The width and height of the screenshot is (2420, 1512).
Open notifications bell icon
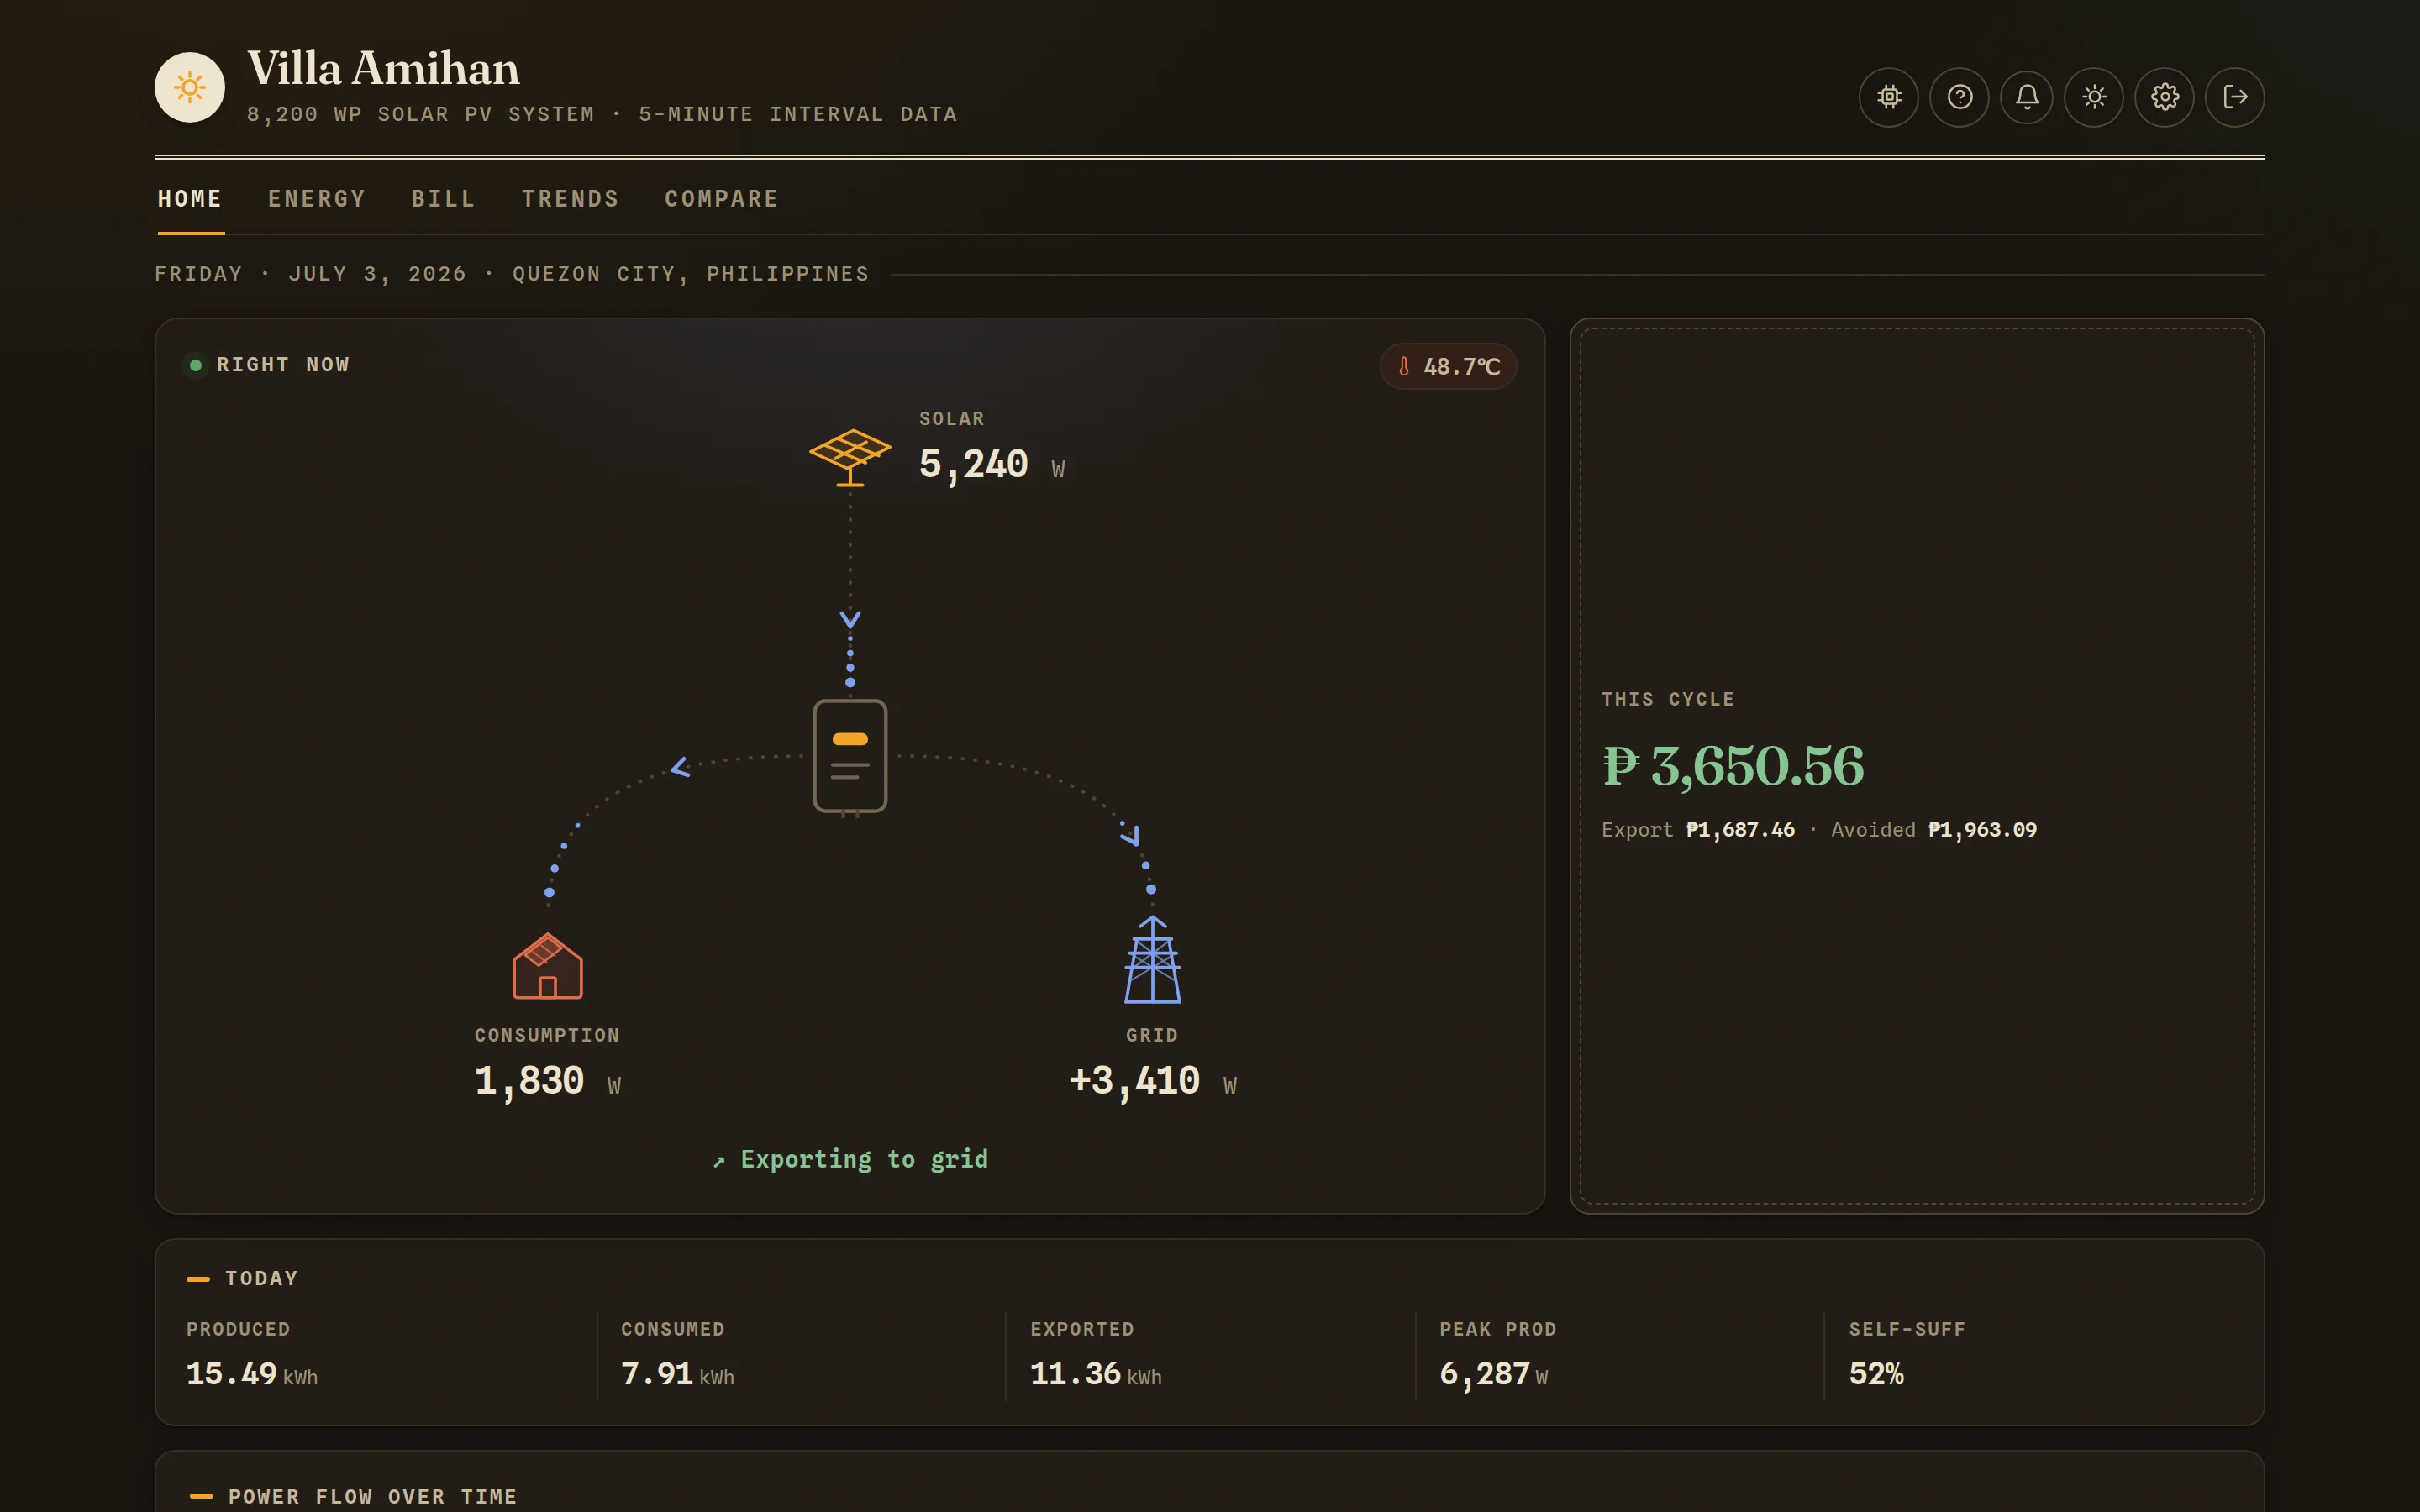pos(2027,97)
